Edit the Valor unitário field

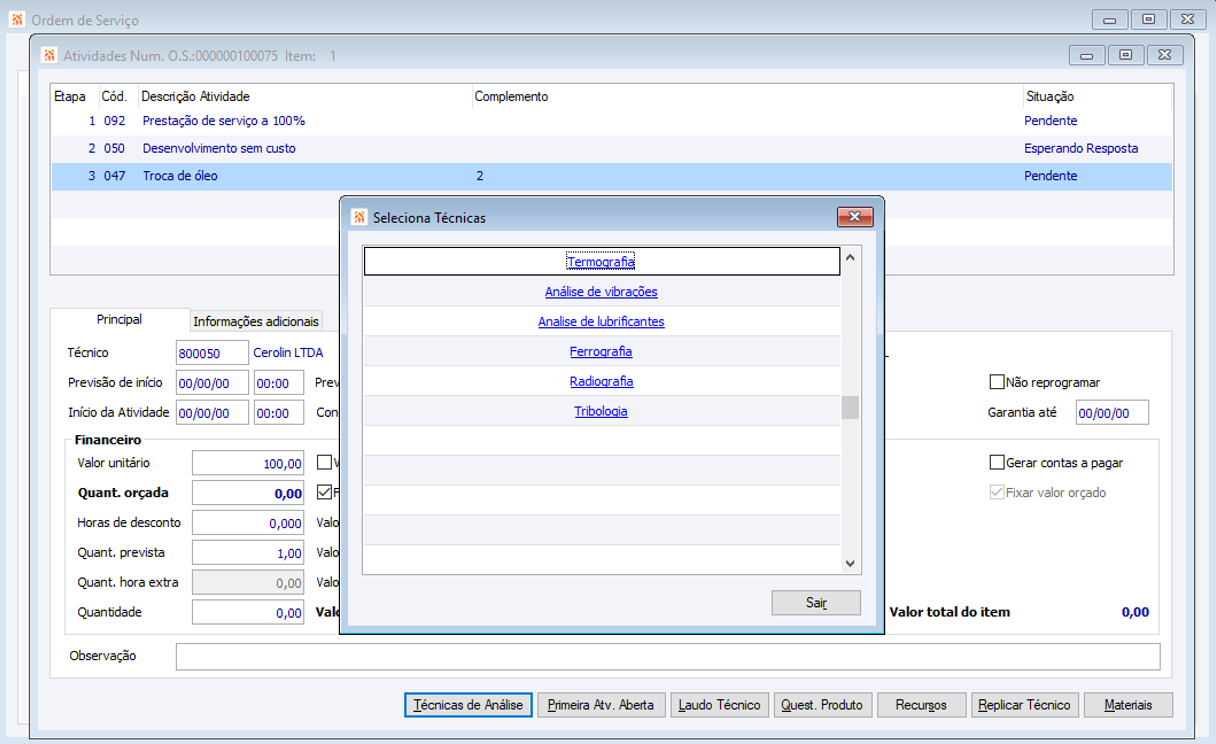[248, 463]
